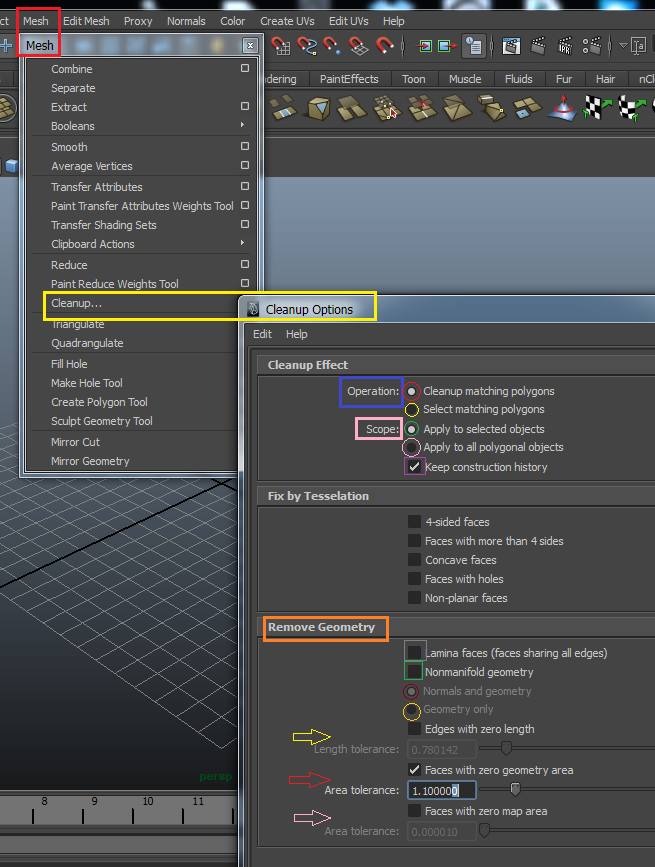The width and height of the screenshot is (655, 867).
Task: Click the geometry Area tolerance slider handle
Action: pos(515,789)
